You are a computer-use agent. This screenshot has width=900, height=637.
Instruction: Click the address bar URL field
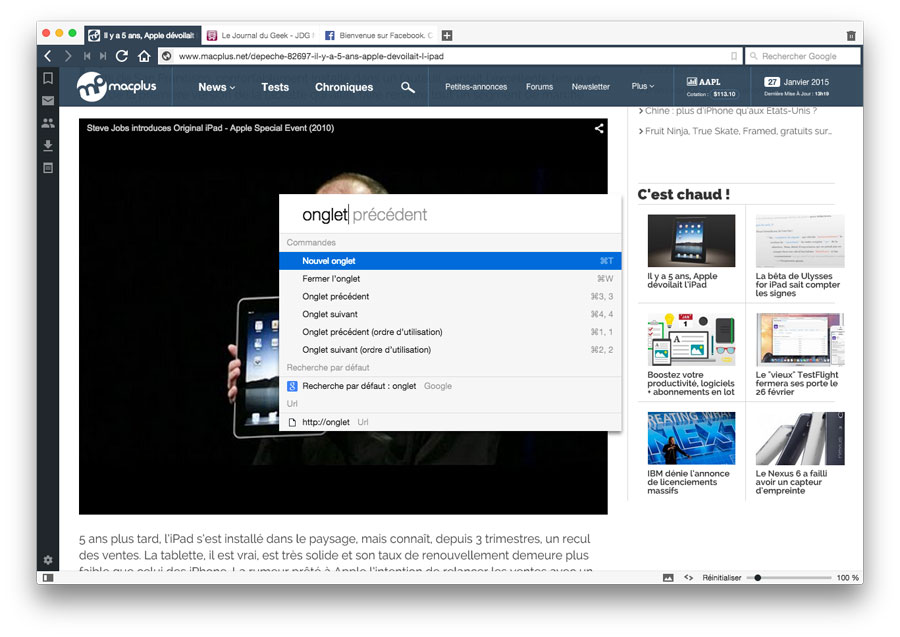(x=448, y=56)
